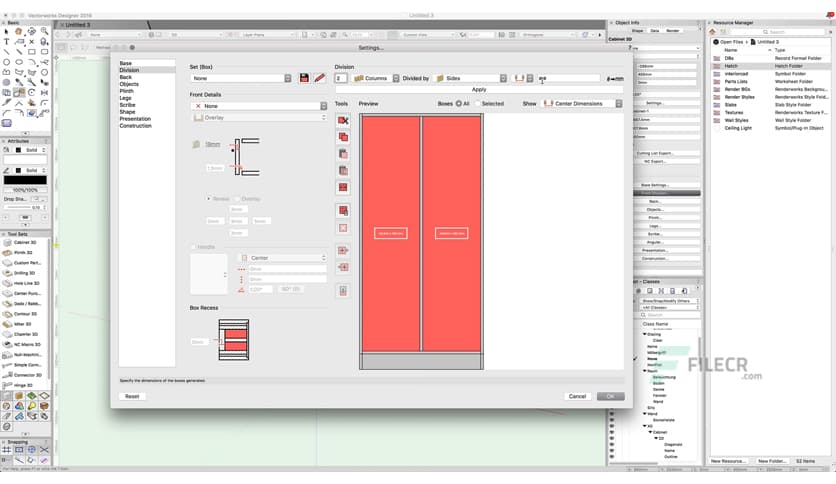Click the first grid snapping icon
836x484 pixels.
coord(6,450)
